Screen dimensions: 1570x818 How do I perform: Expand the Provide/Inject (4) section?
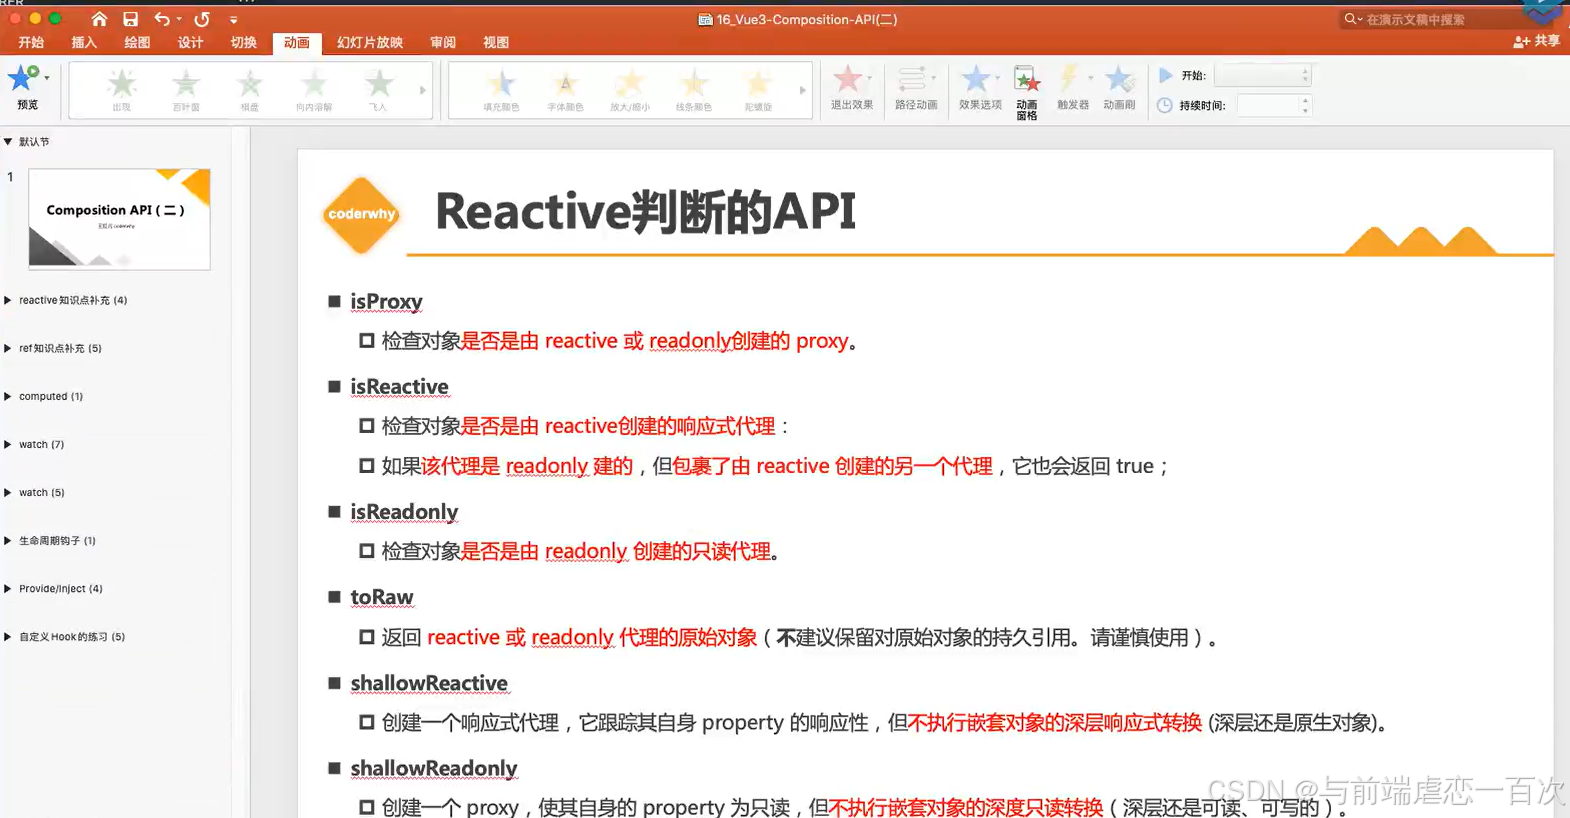click(8, 588)
